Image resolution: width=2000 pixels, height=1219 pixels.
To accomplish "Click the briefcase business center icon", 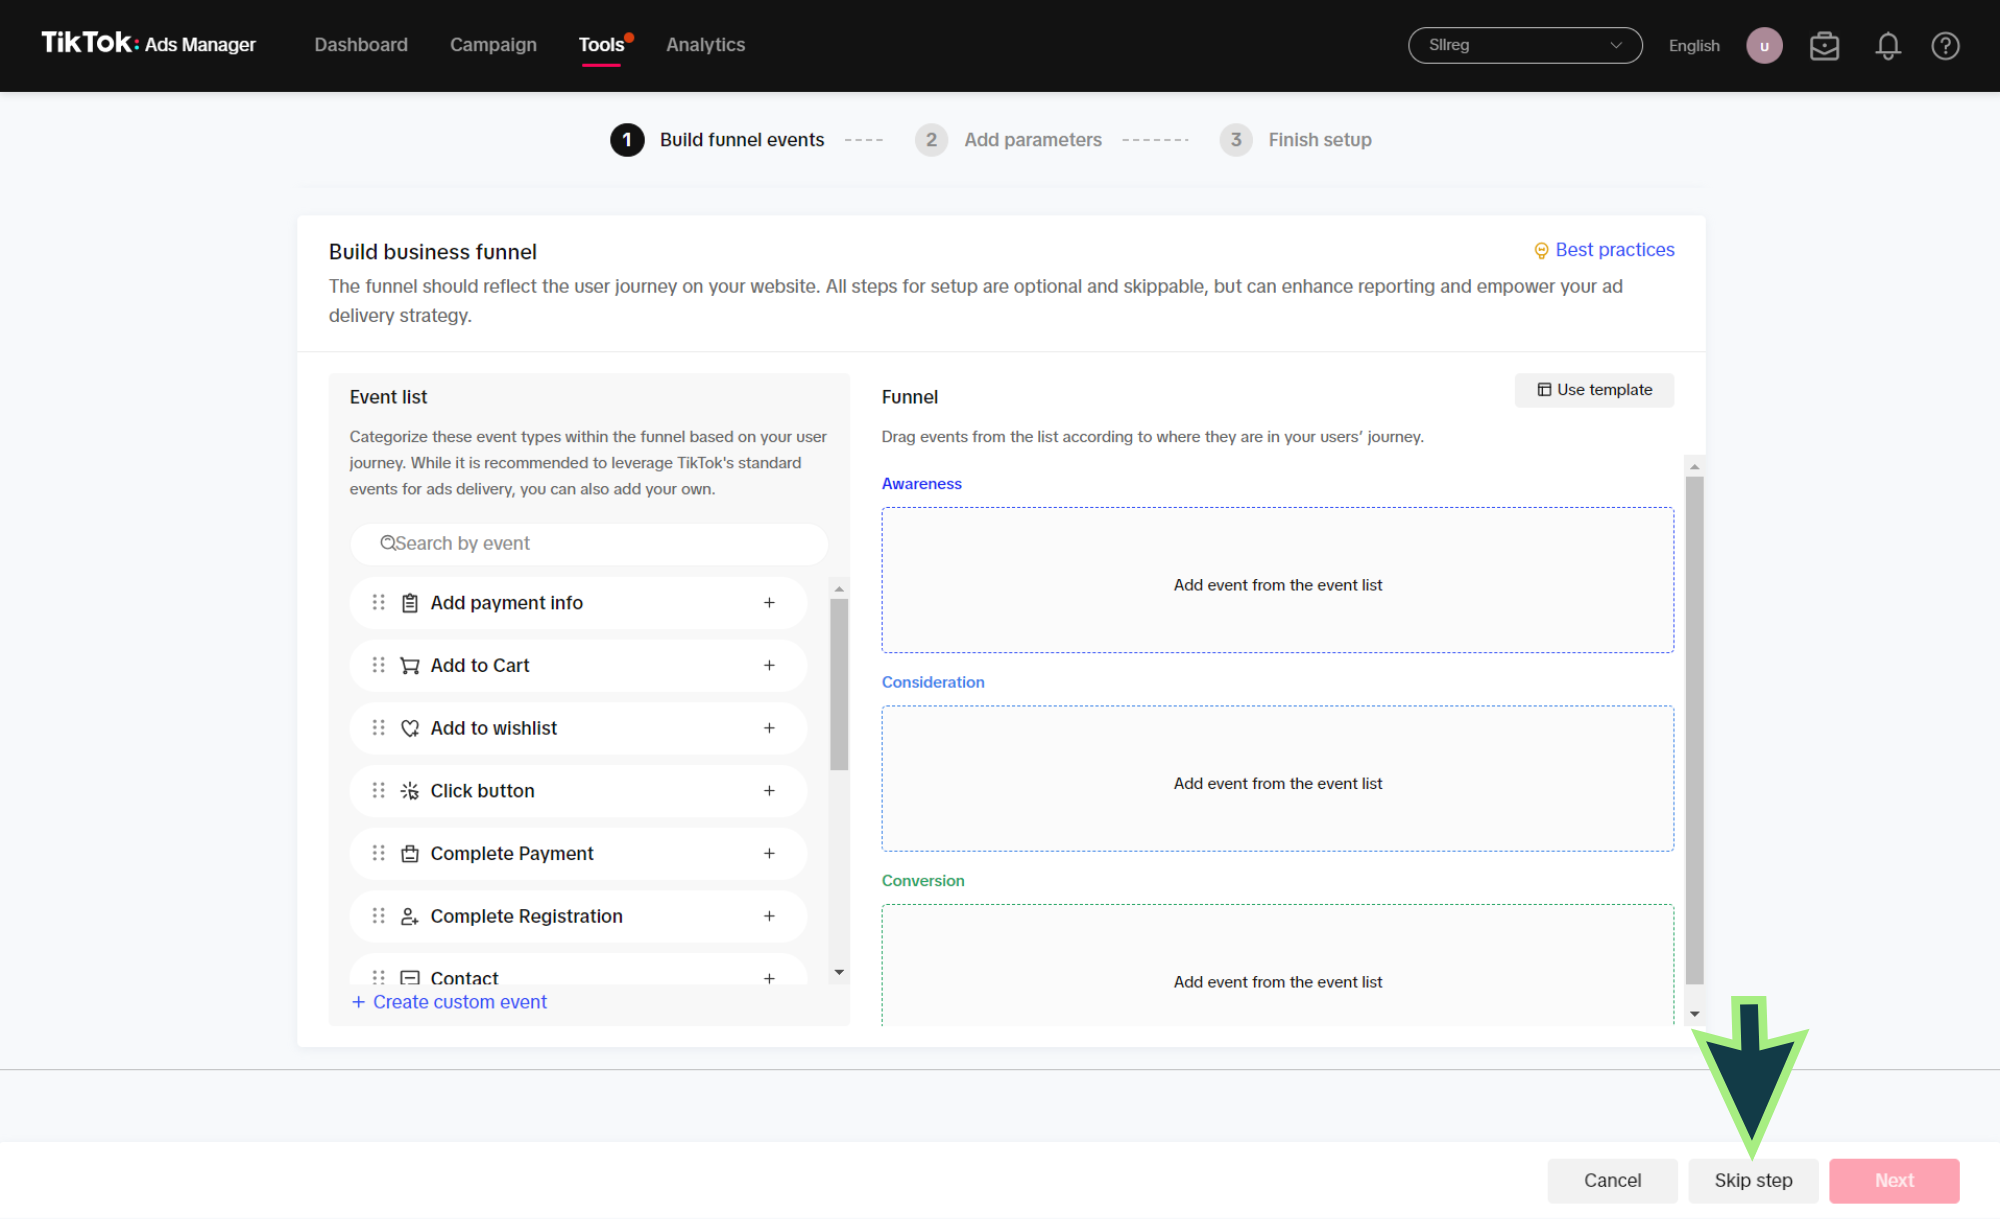I will tap(1824, 46).
